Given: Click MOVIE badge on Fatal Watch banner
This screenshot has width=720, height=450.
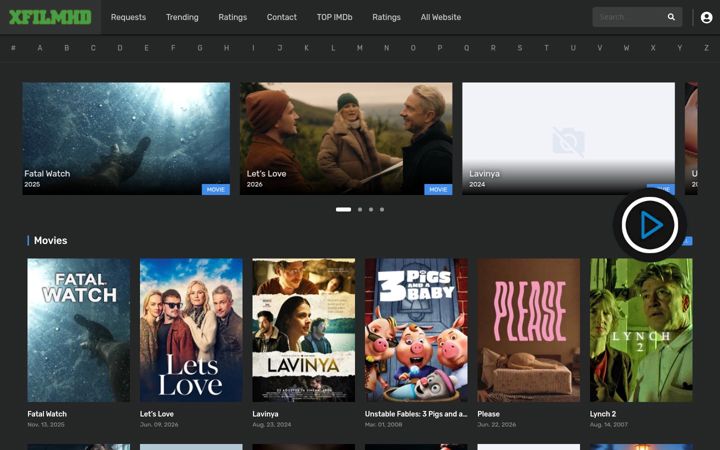Looking at the screenshot, I should (216, 189).
